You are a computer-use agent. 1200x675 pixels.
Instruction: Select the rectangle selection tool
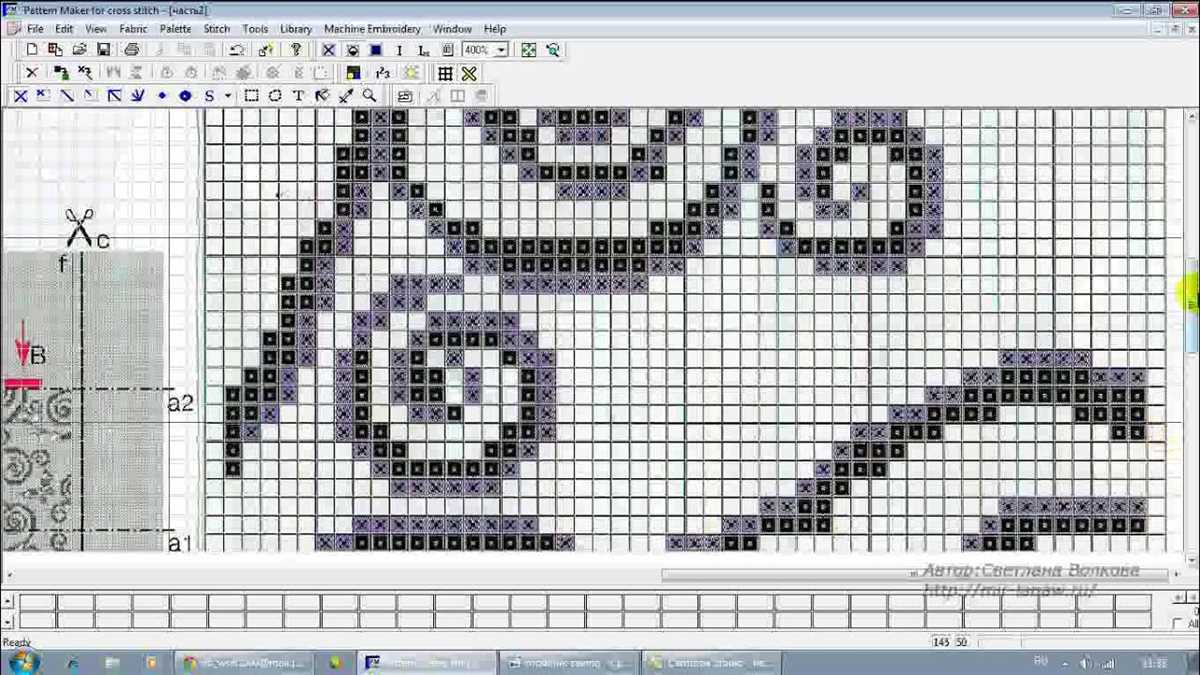coord(251,96)
